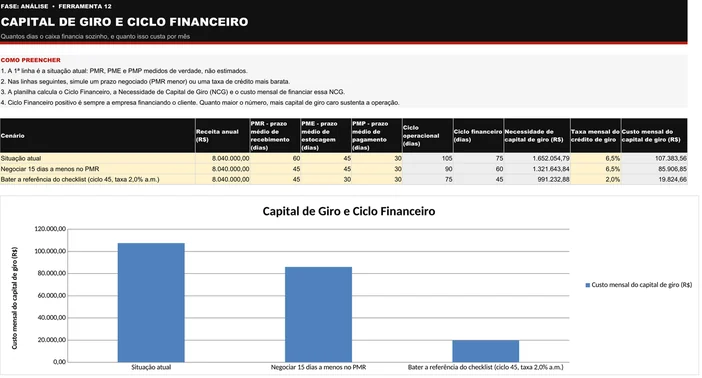
Task: Click the 'Negociar 15 dias a menos no PMR' table cell
Action: coord(98,169)
